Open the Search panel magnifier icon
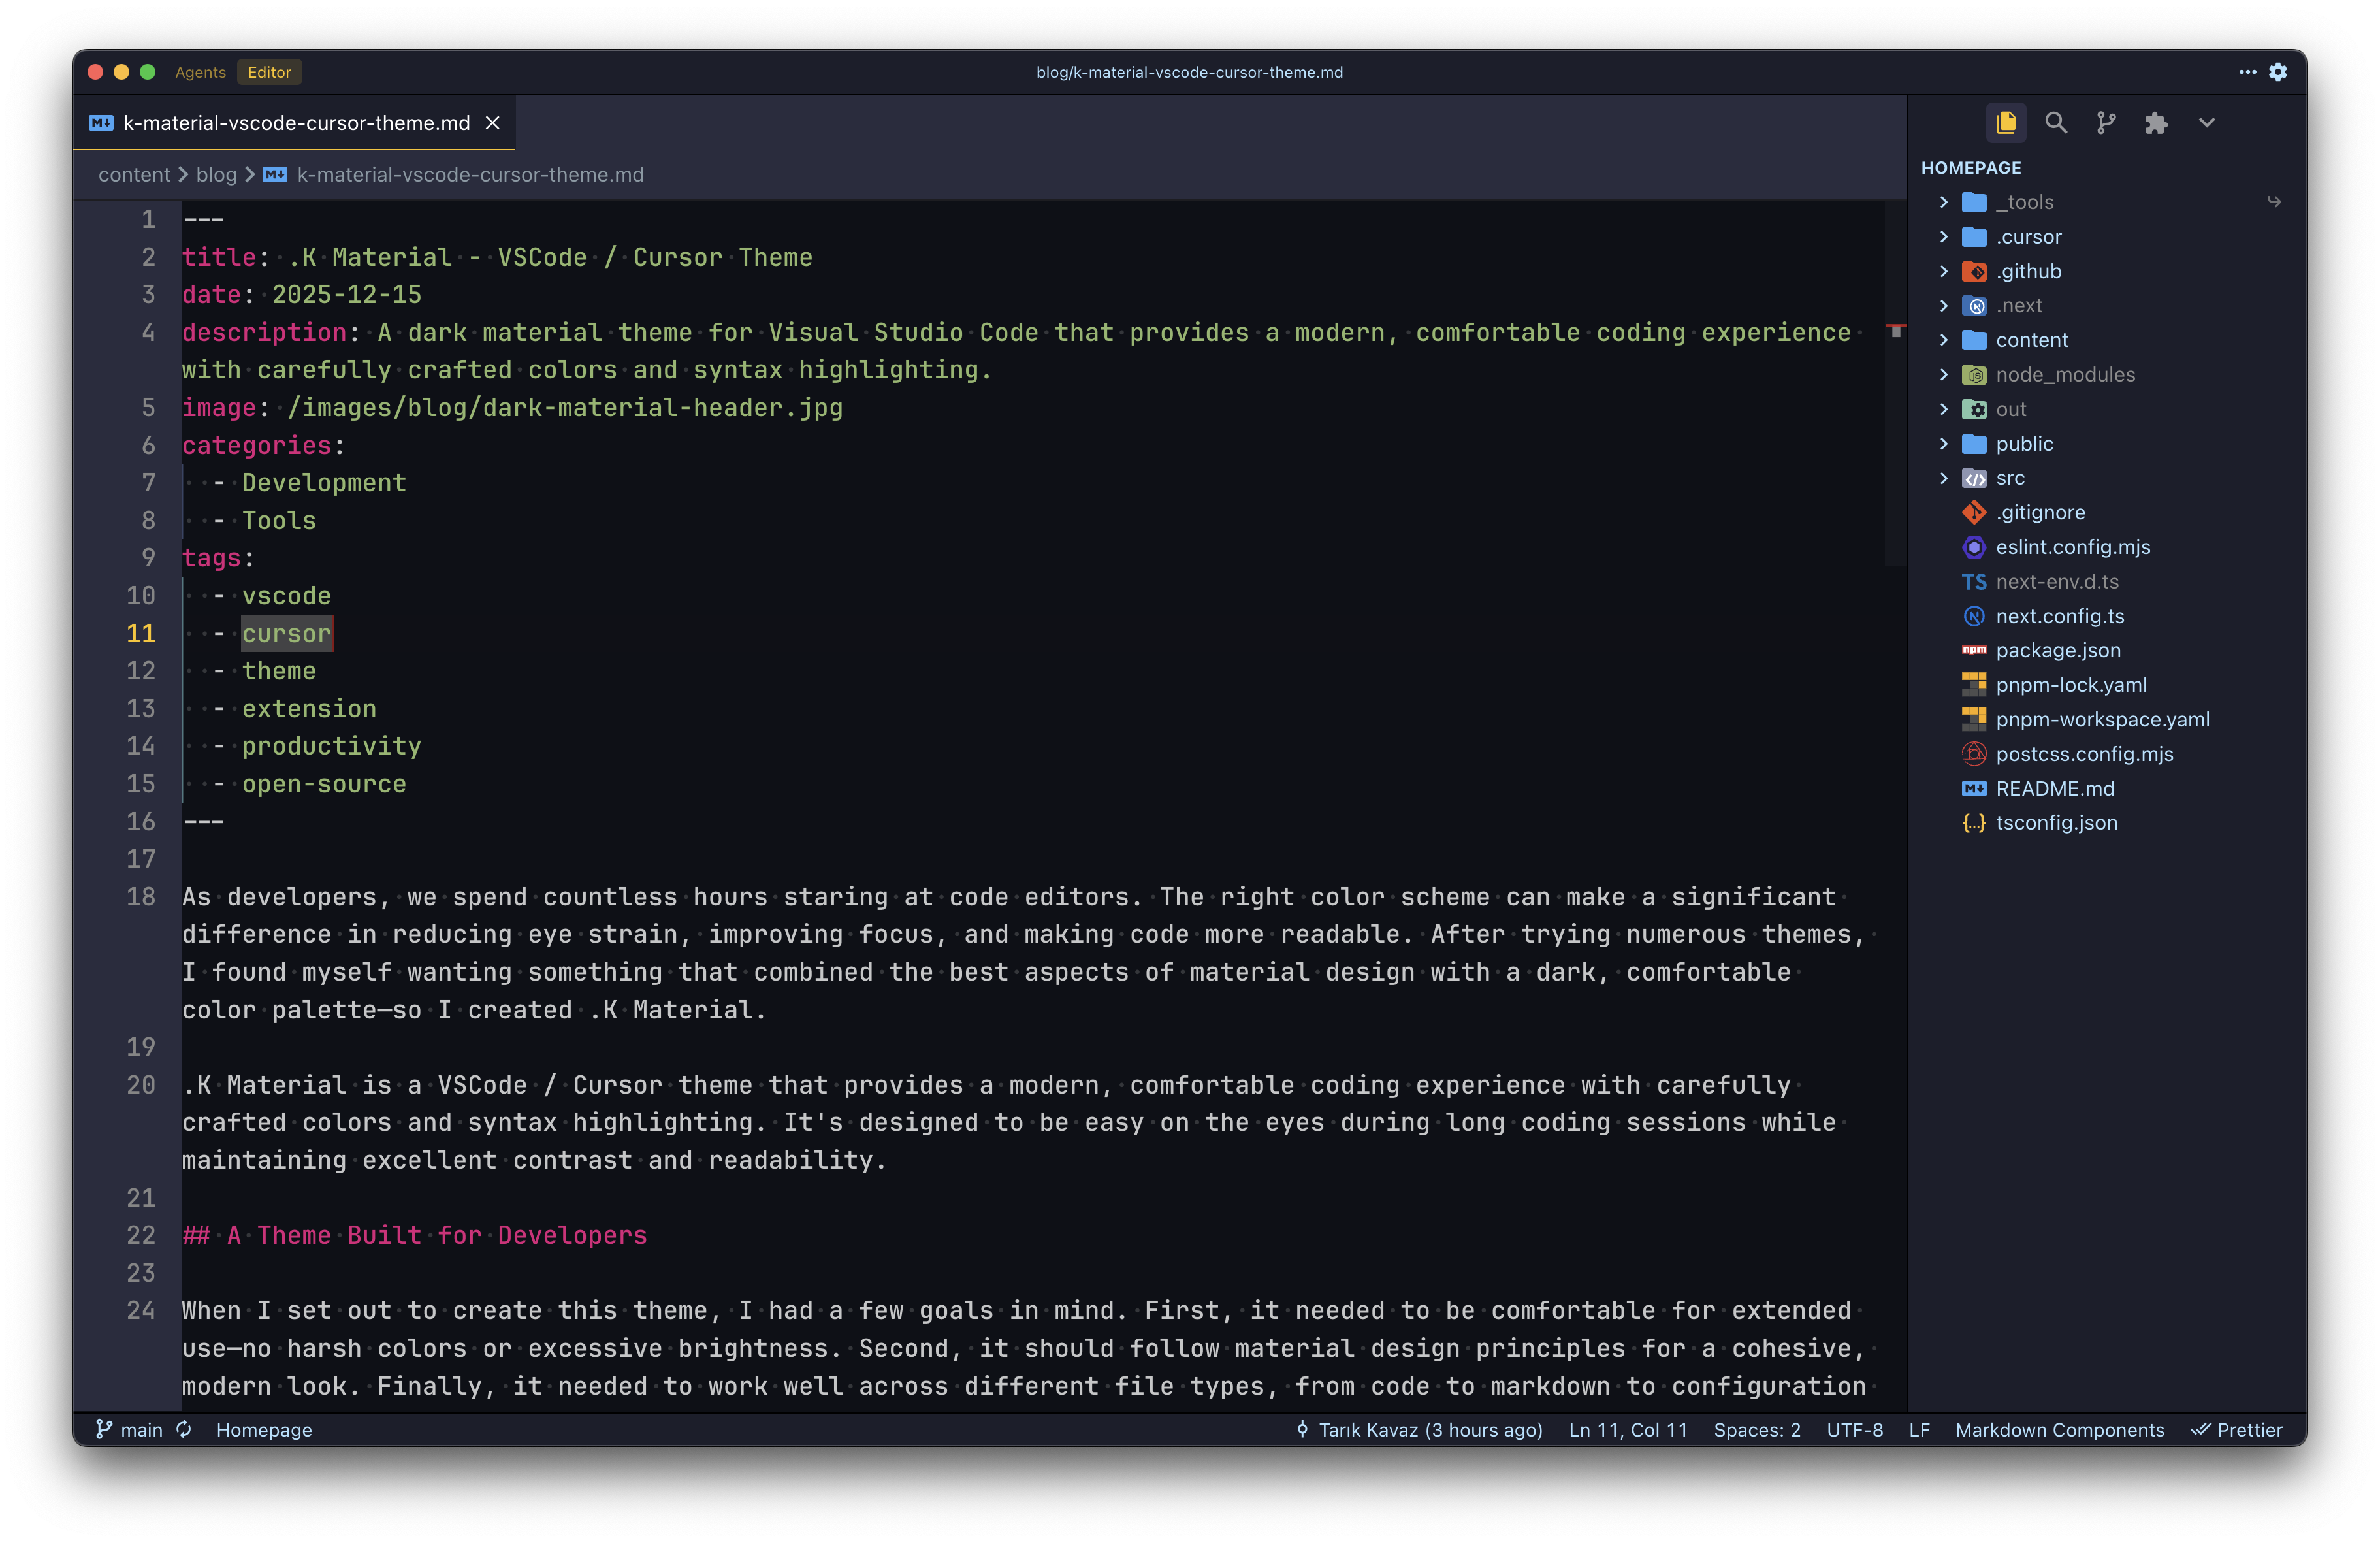This screenshot has width=2380, height=1543. tap(2055, 123)
